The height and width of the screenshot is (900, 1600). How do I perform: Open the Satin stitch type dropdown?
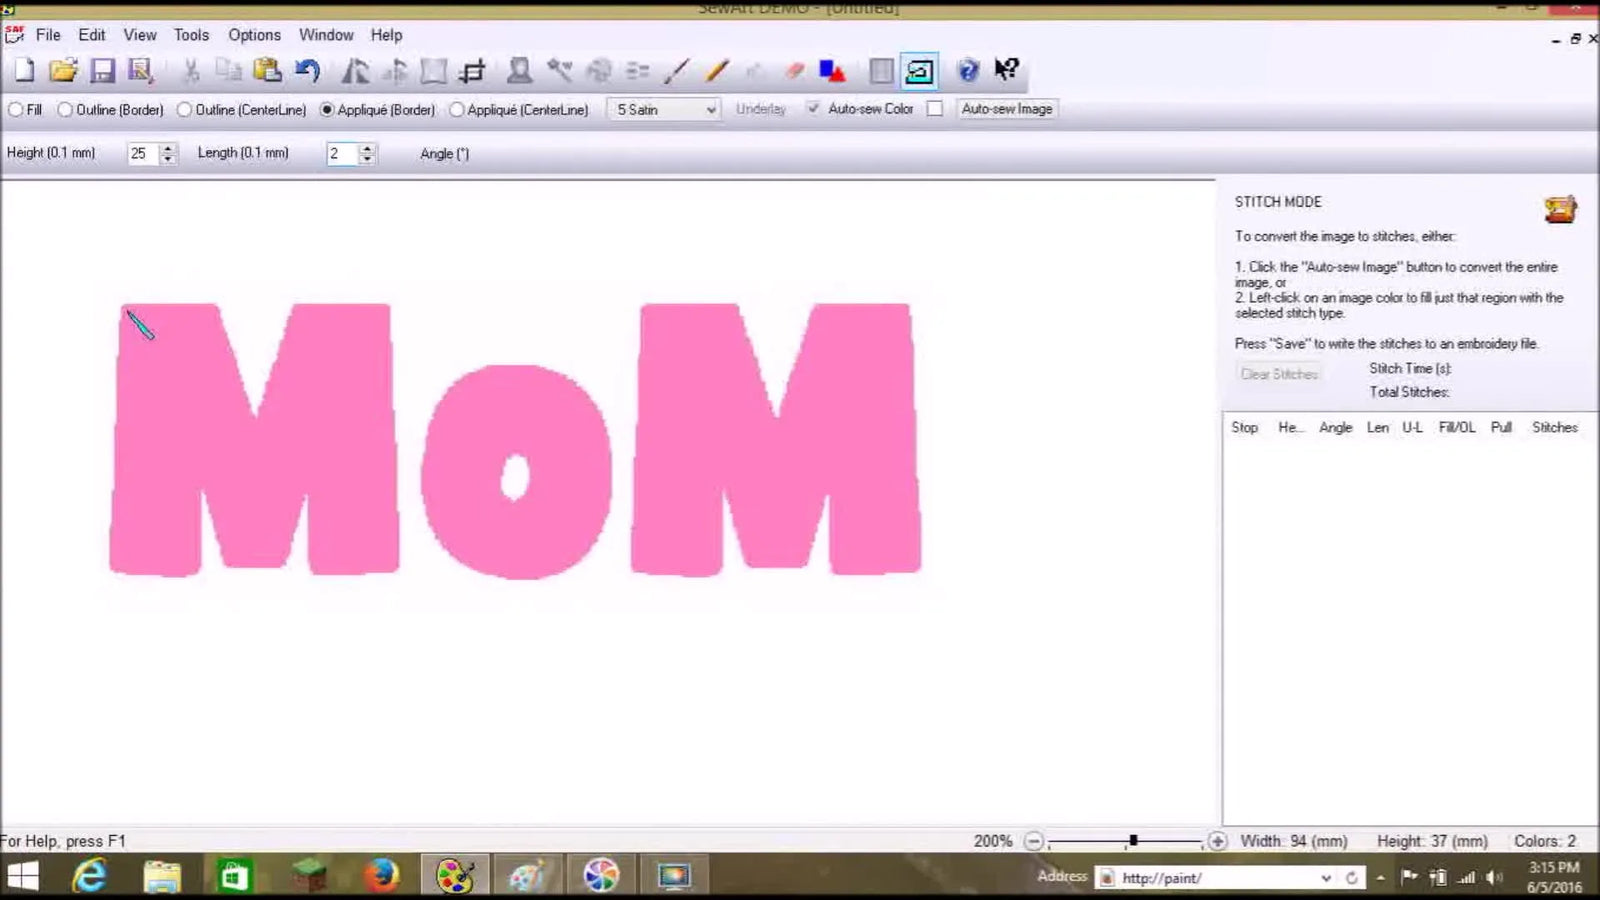[709, 109]
